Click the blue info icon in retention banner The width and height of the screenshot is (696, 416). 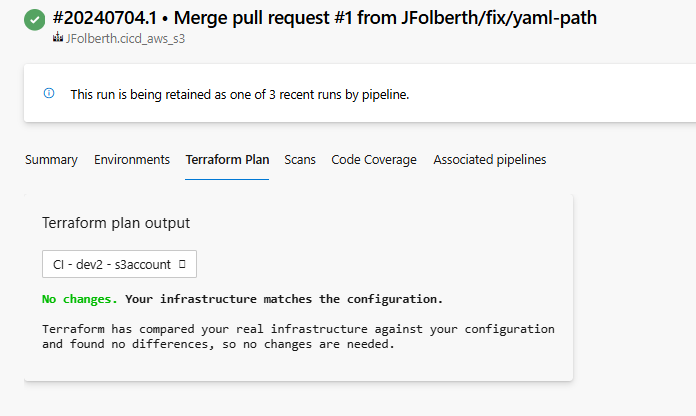point(49,93)
